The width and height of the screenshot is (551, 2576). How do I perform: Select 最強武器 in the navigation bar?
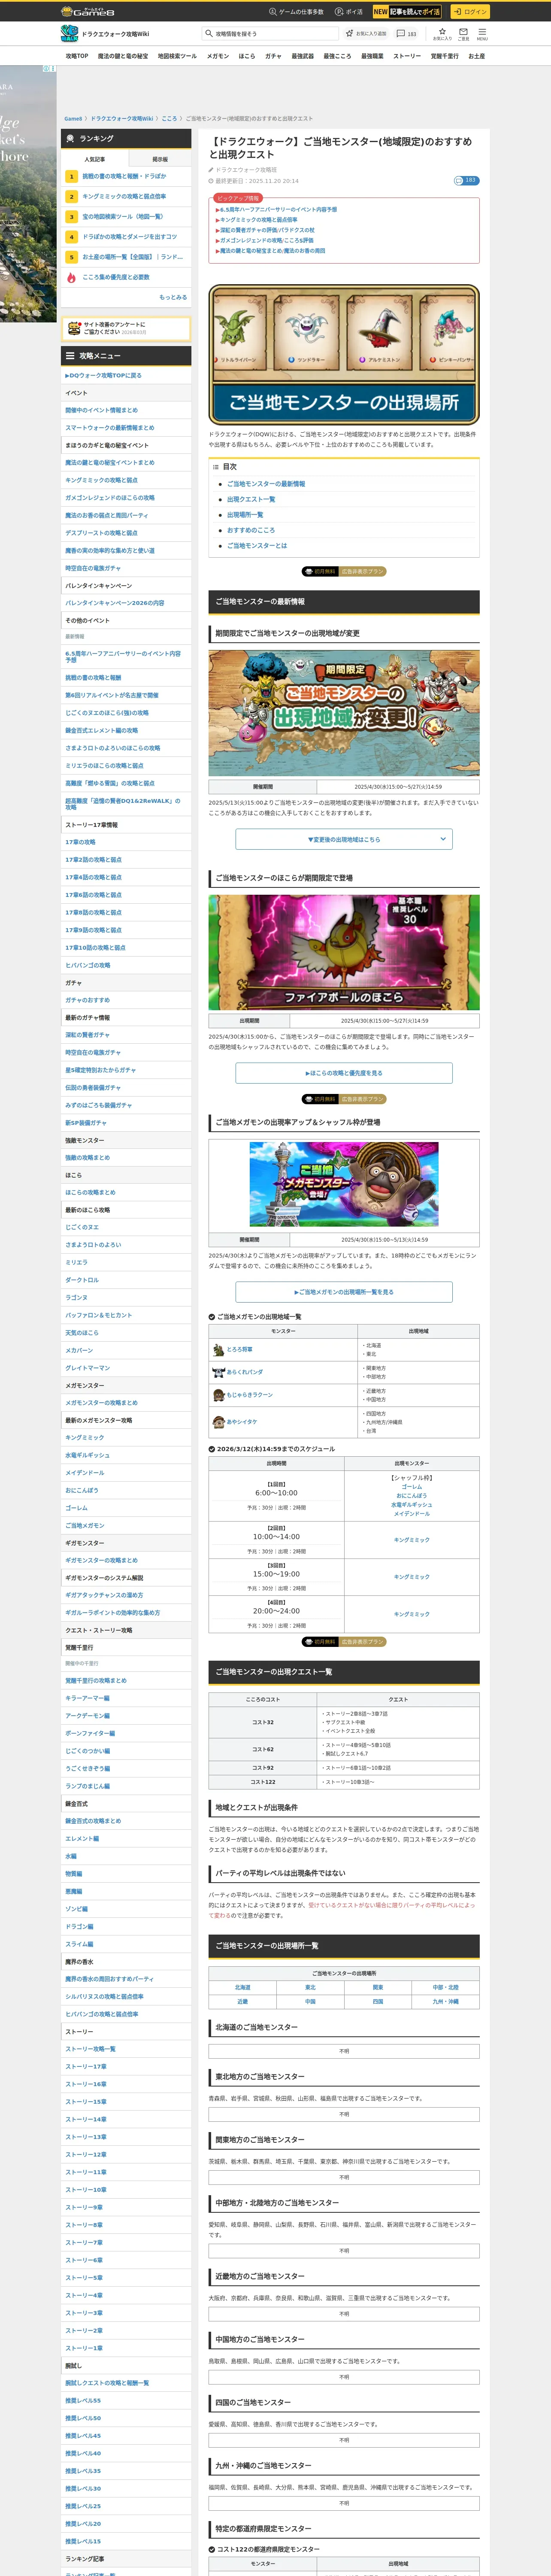[x=302, y=56]
